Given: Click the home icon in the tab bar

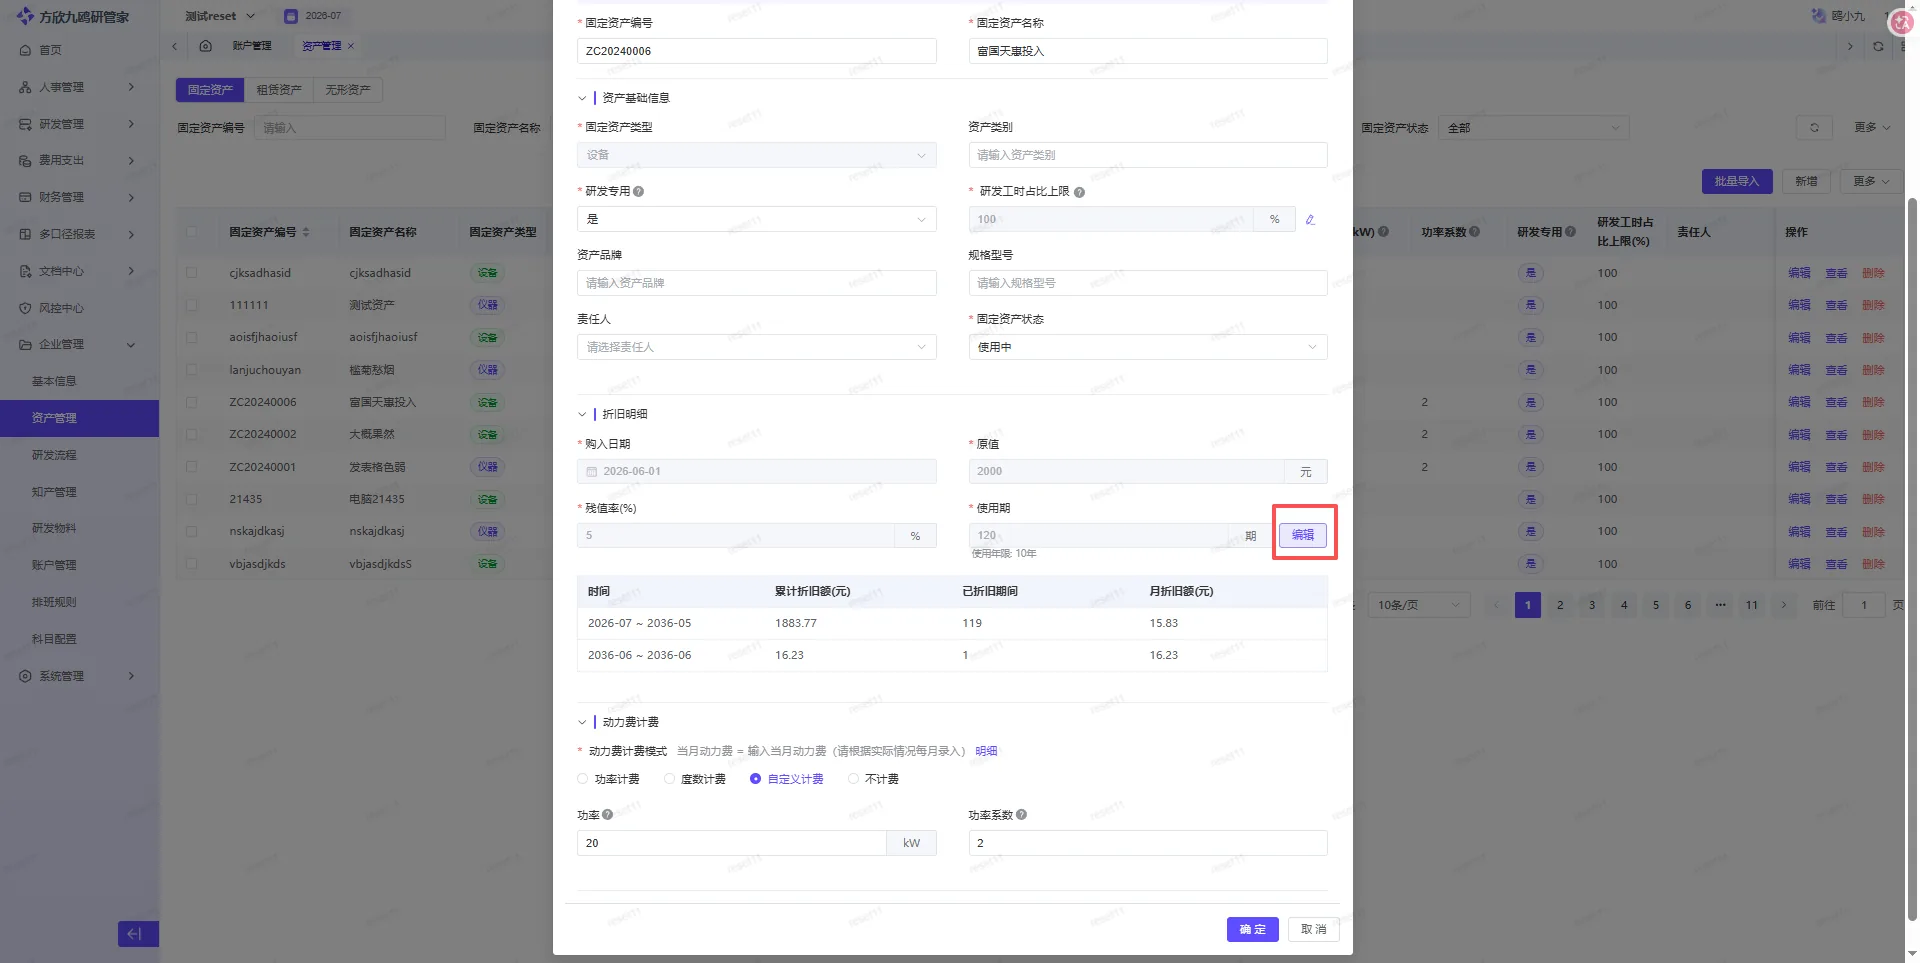Looking at the screenshot, I should [205, 46].
